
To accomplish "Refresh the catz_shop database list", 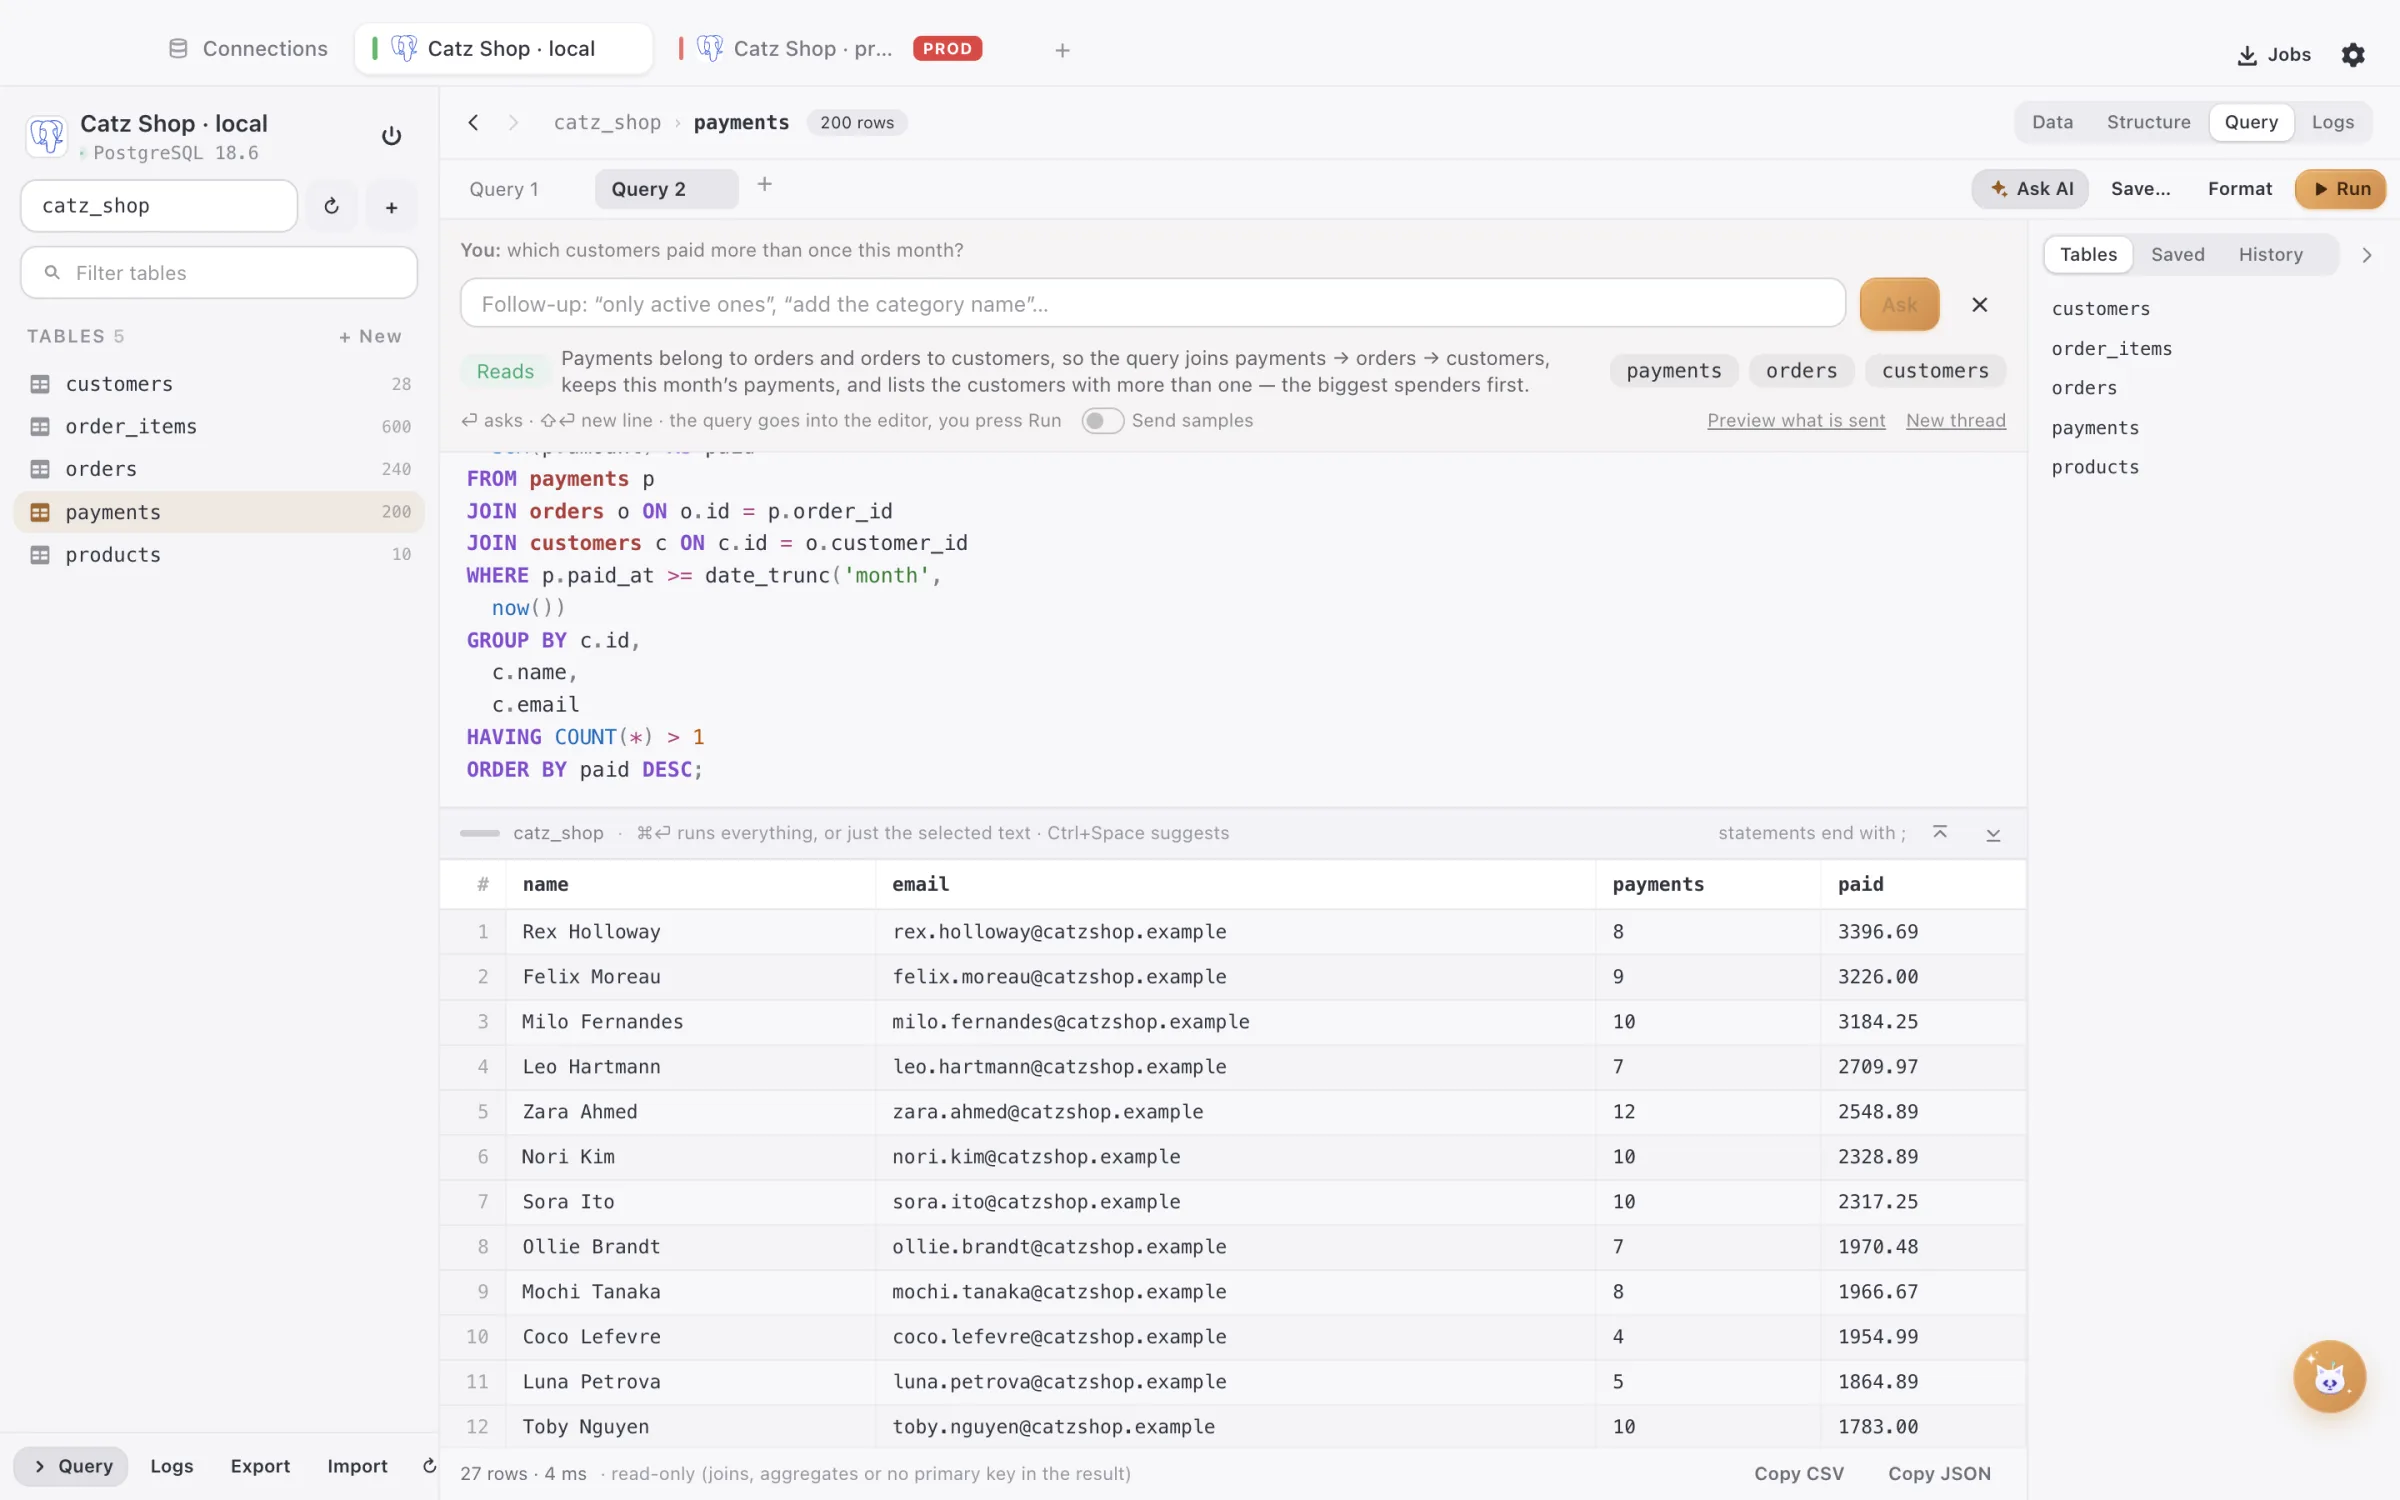I will [332, 206].
